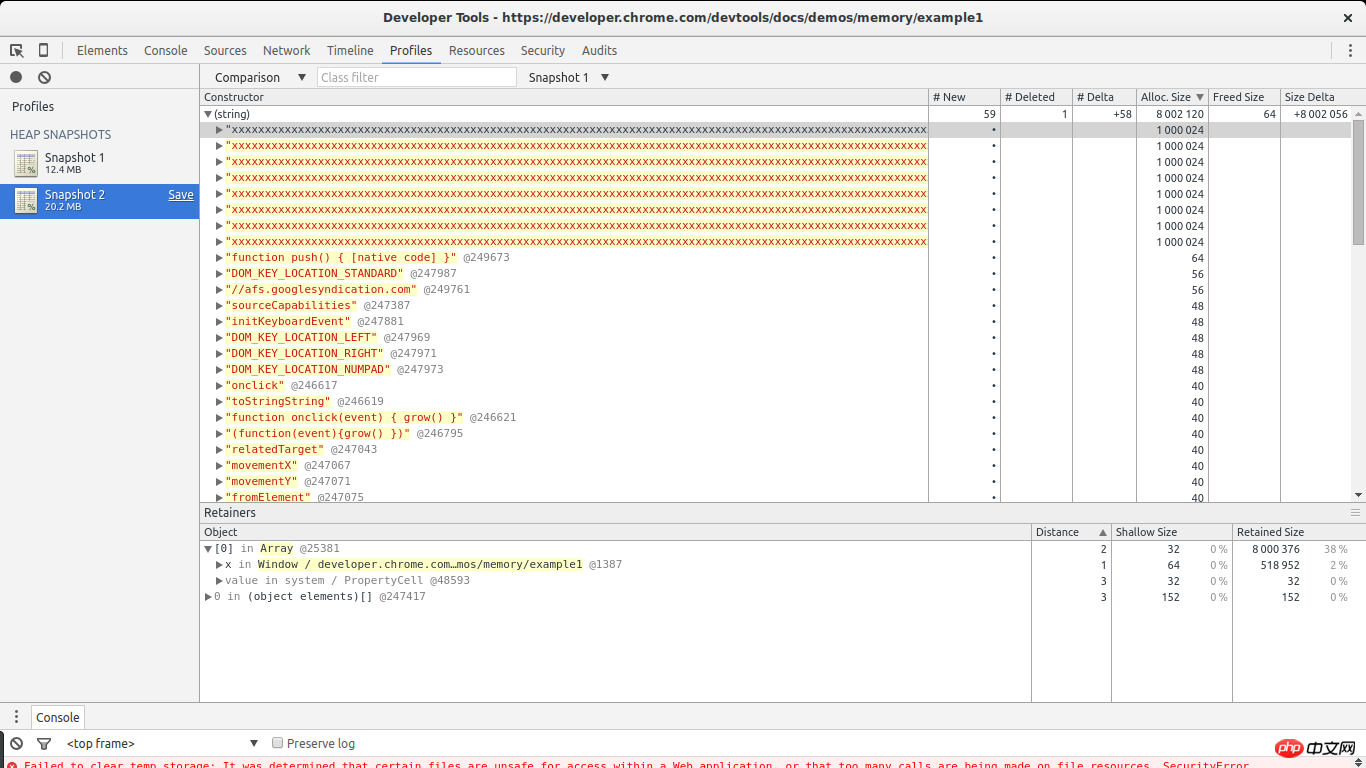Switch to the Console tab

pos(165,50)
